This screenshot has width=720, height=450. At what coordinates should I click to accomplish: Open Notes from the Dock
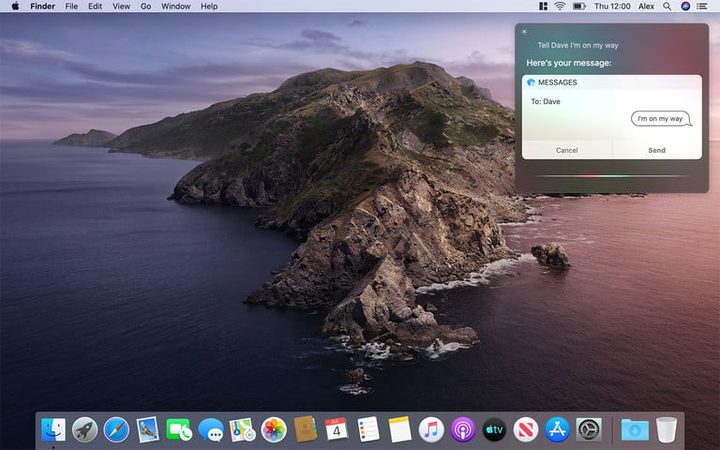(x=400, y=429)
